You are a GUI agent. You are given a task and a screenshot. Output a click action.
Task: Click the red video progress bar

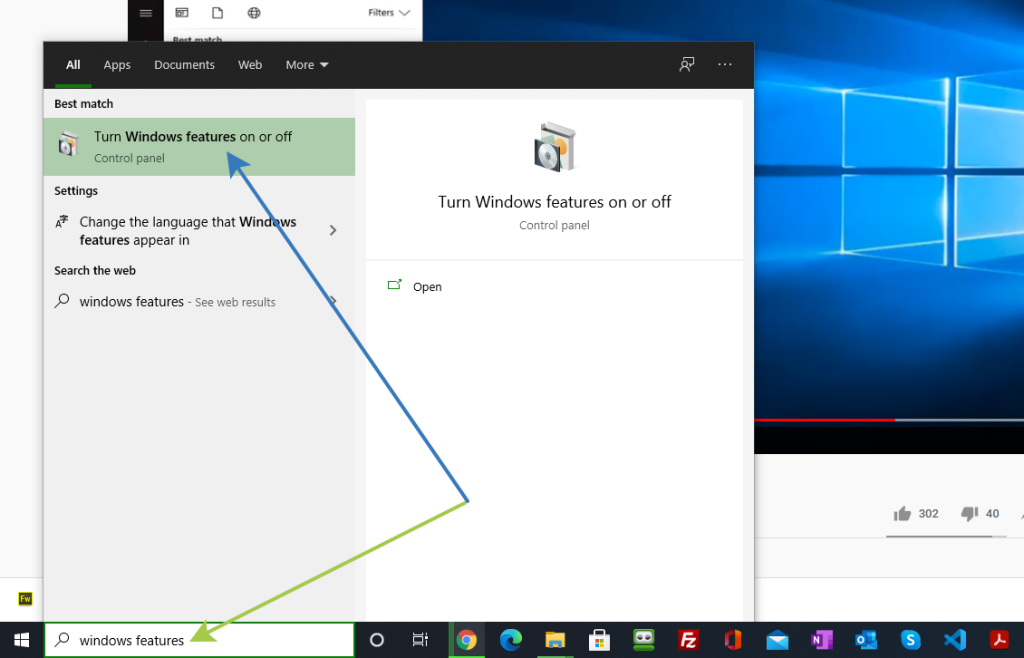coord(825,420)
